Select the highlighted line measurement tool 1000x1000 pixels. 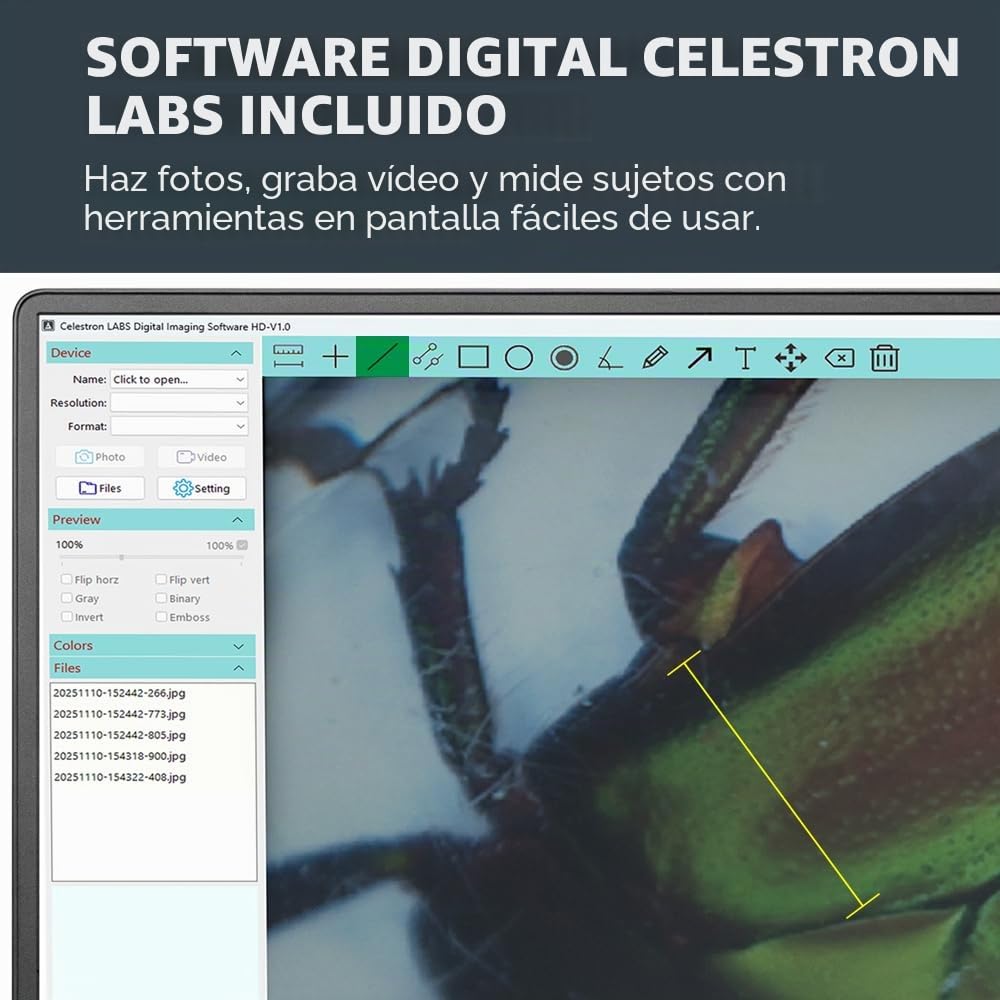pyautogui.click(x=382, y=357)
